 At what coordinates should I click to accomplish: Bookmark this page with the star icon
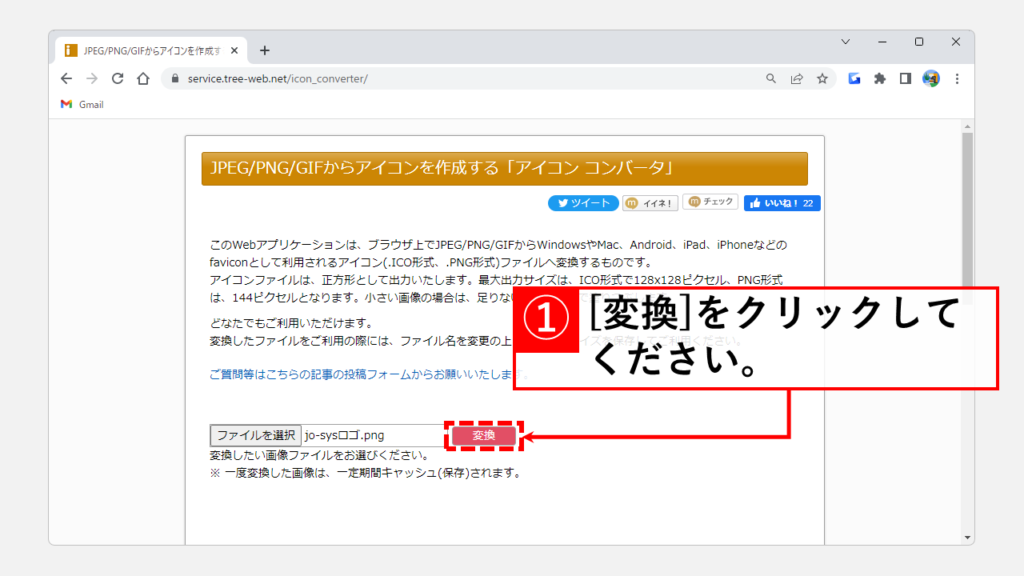[x=822, y=78]
